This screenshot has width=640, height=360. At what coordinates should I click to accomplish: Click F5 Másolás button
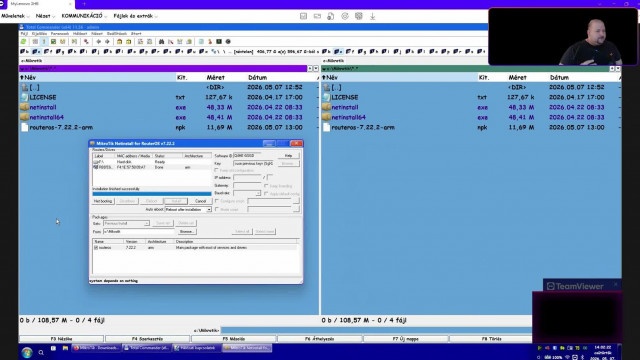233,339
